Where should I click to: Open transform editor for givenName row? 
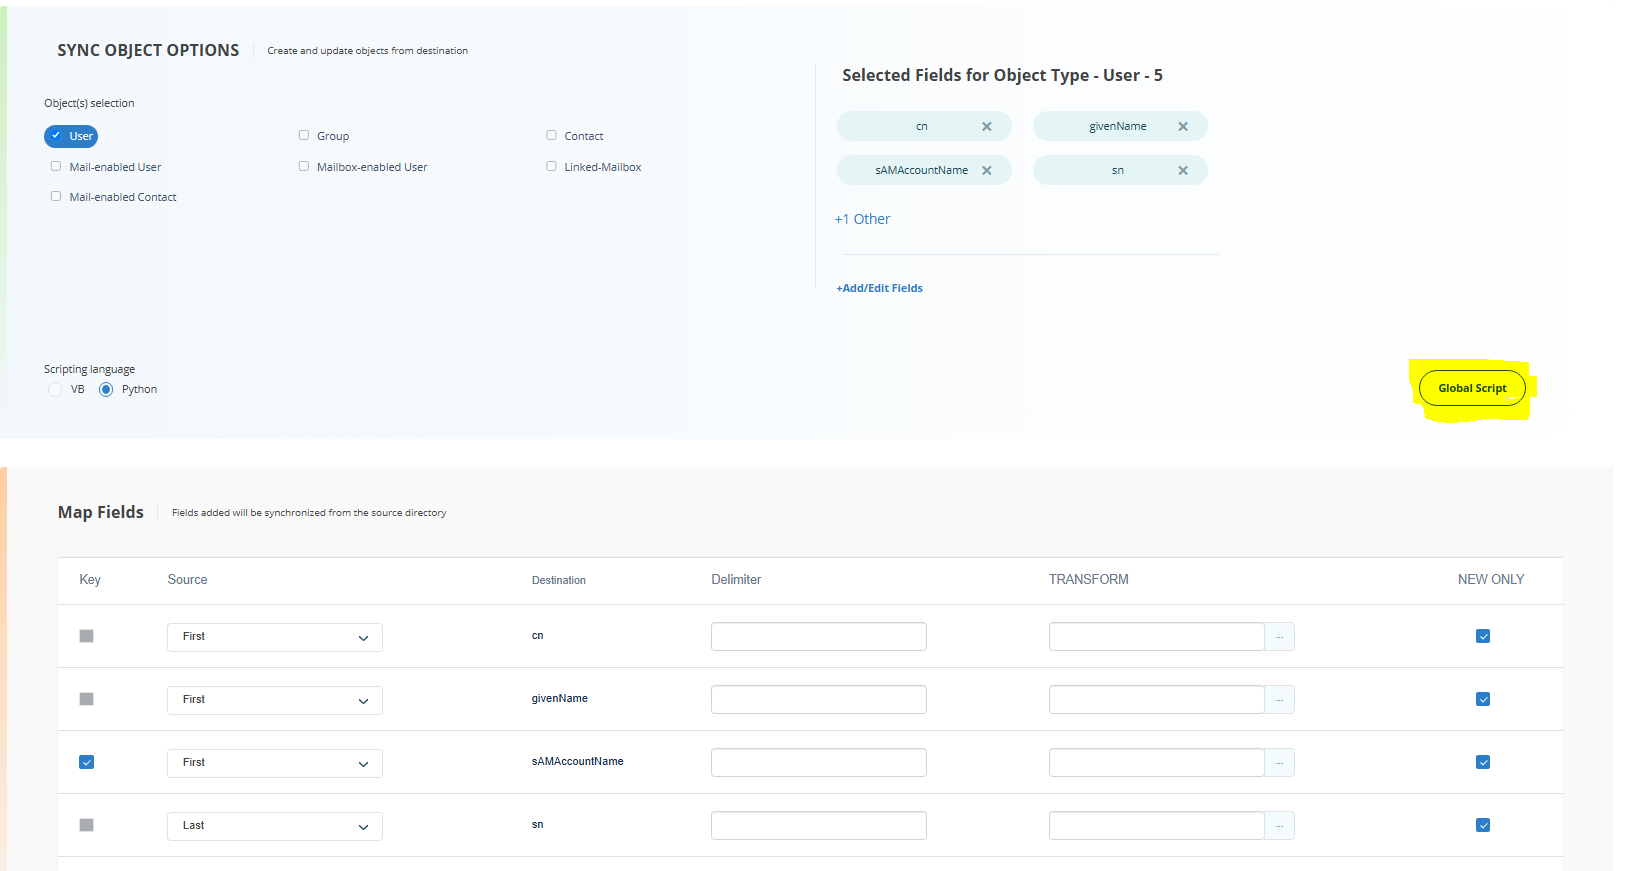(1279, 700)
